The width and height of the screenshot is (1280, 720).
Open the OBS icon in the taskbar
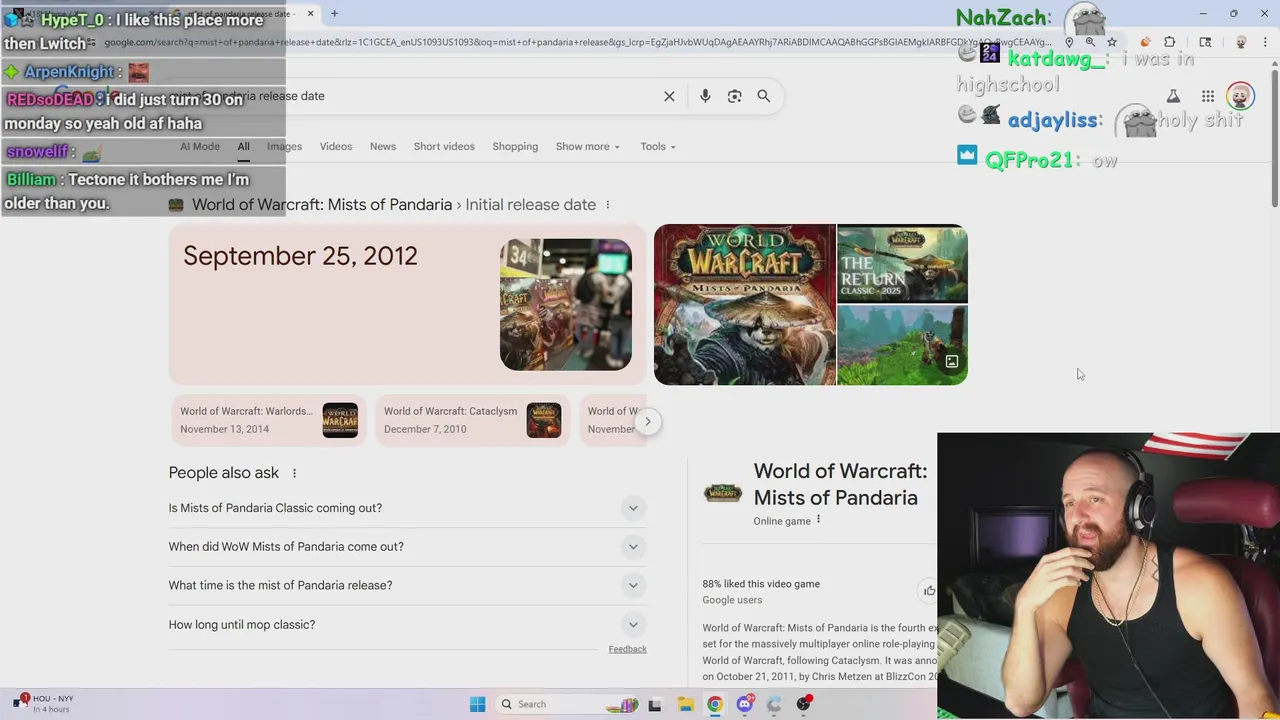pos(804,704)
